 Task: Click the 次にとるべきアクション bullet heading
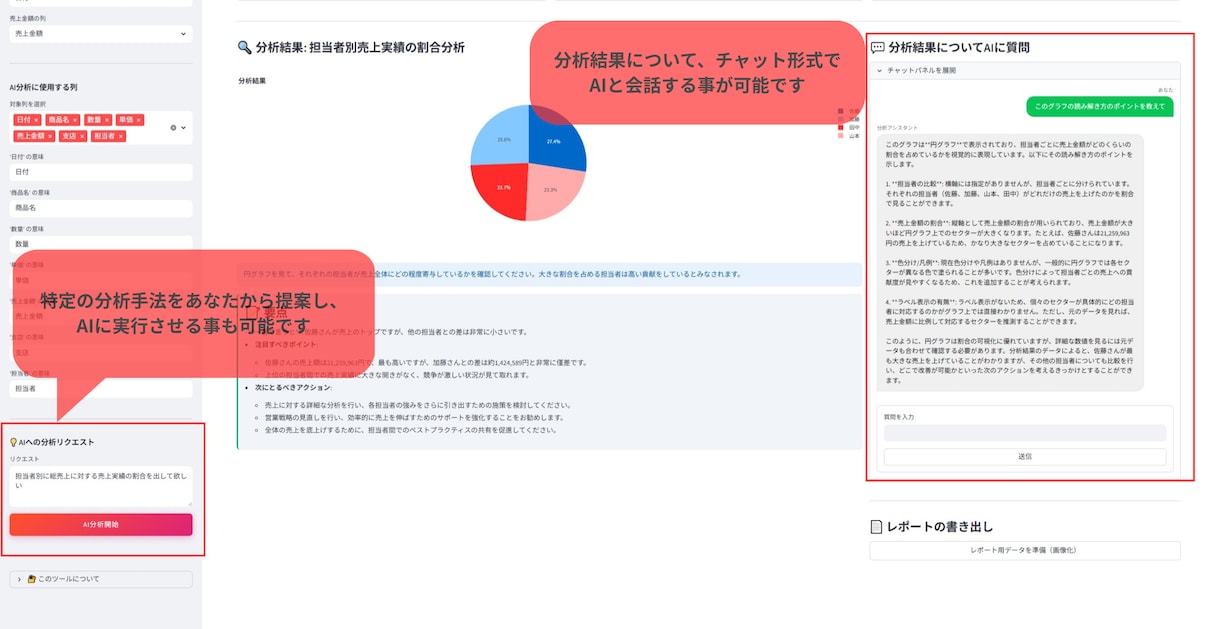(x=295, y=386)
